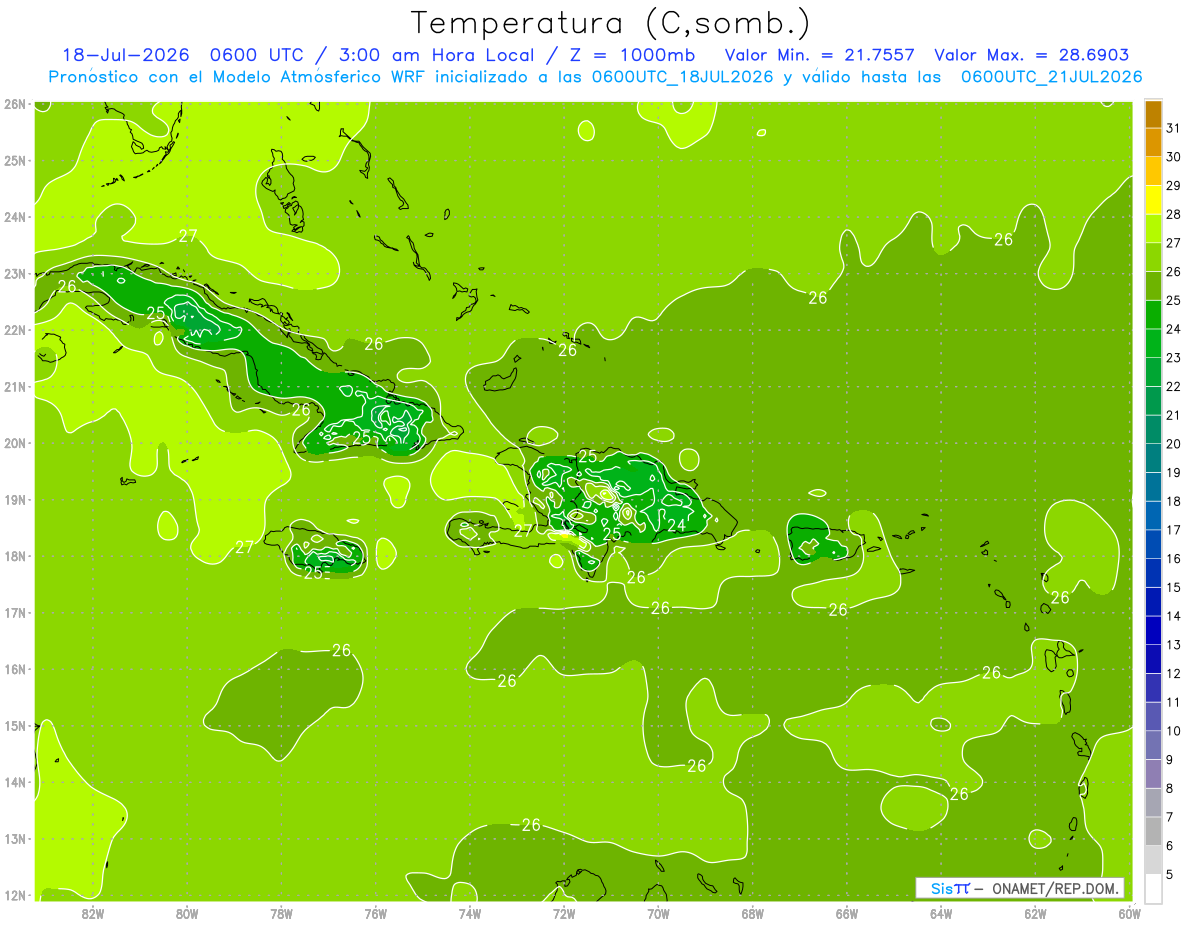This screenshot has height=927, width=1200.
Task: Click the 17N latitude axis label
Action: coord(14,613)
